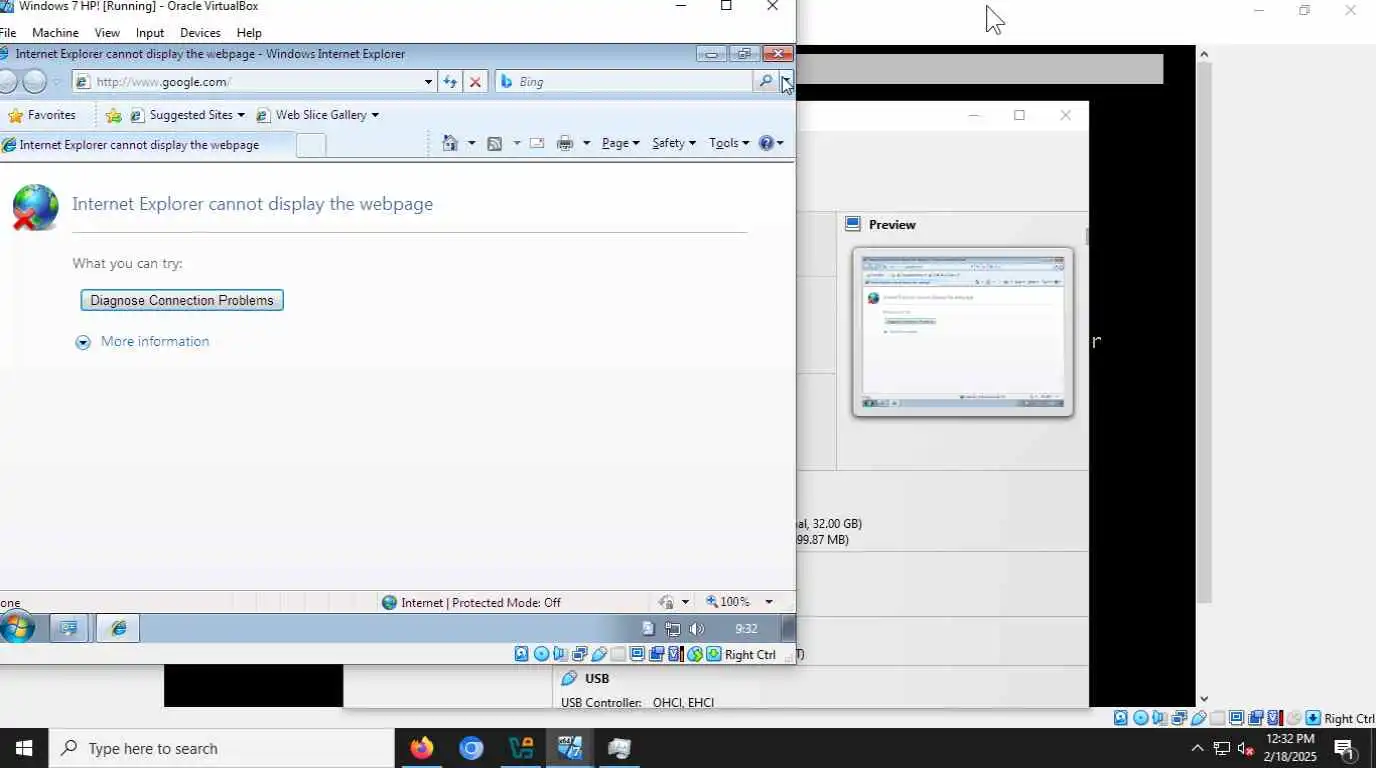Open the Page menu in IE
Screen dimensions: 1376x768
click(x=620, y=143)
